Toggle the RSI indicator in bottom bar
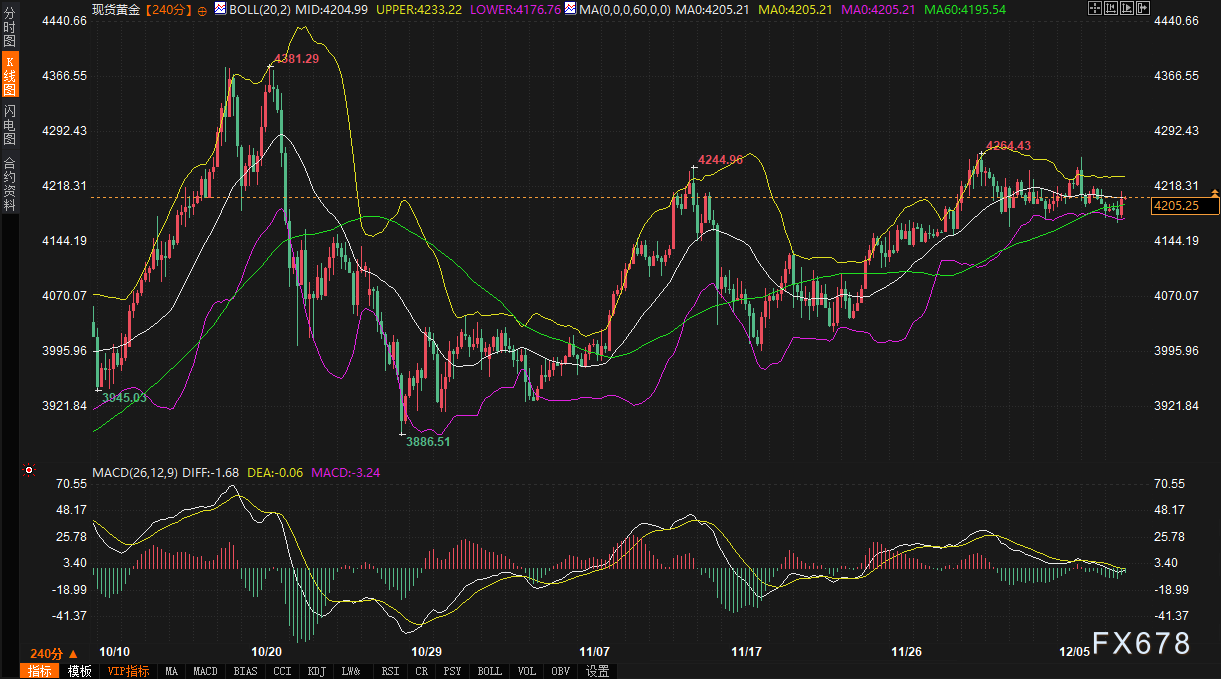This screenshot has height=679, width=1221. 391,671
